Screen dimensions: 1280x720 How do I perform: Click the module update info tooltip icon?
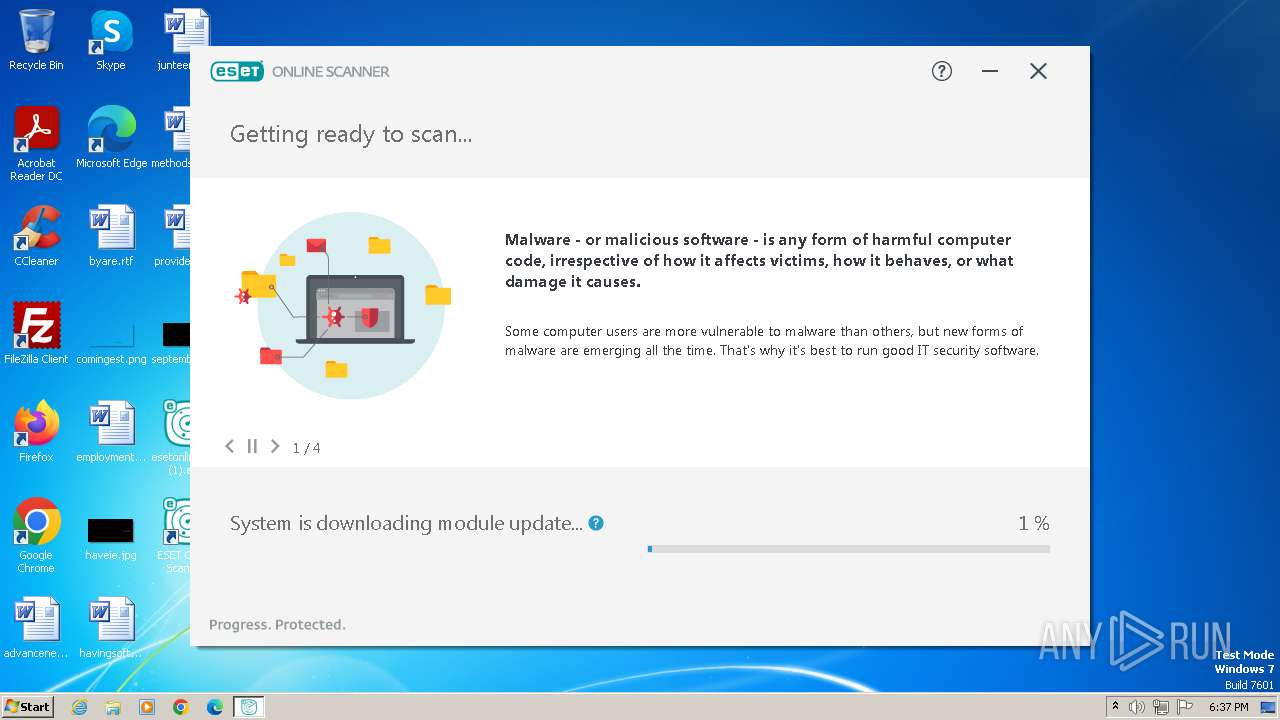click(x=596, y=523)
